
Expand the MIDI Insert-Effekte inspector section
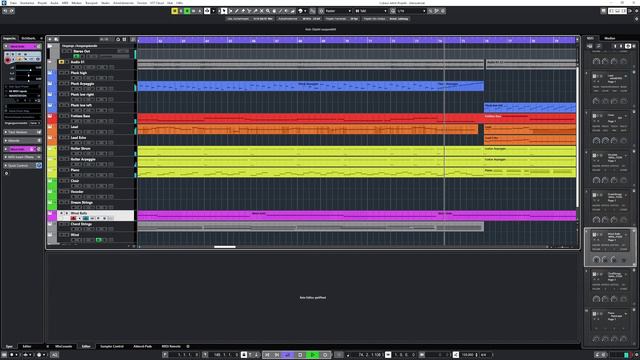tap(22, 157)
